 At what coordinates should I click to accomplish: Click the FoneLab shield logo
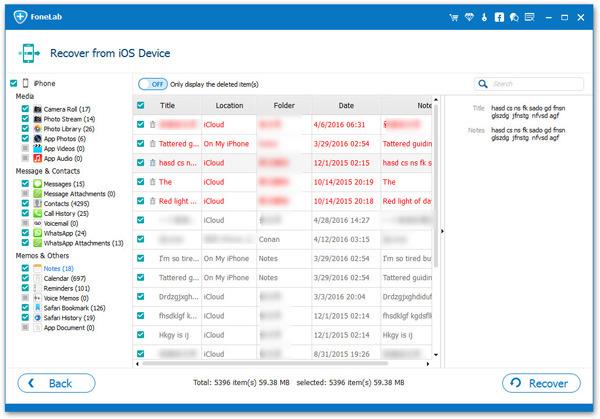pos(20,16)
